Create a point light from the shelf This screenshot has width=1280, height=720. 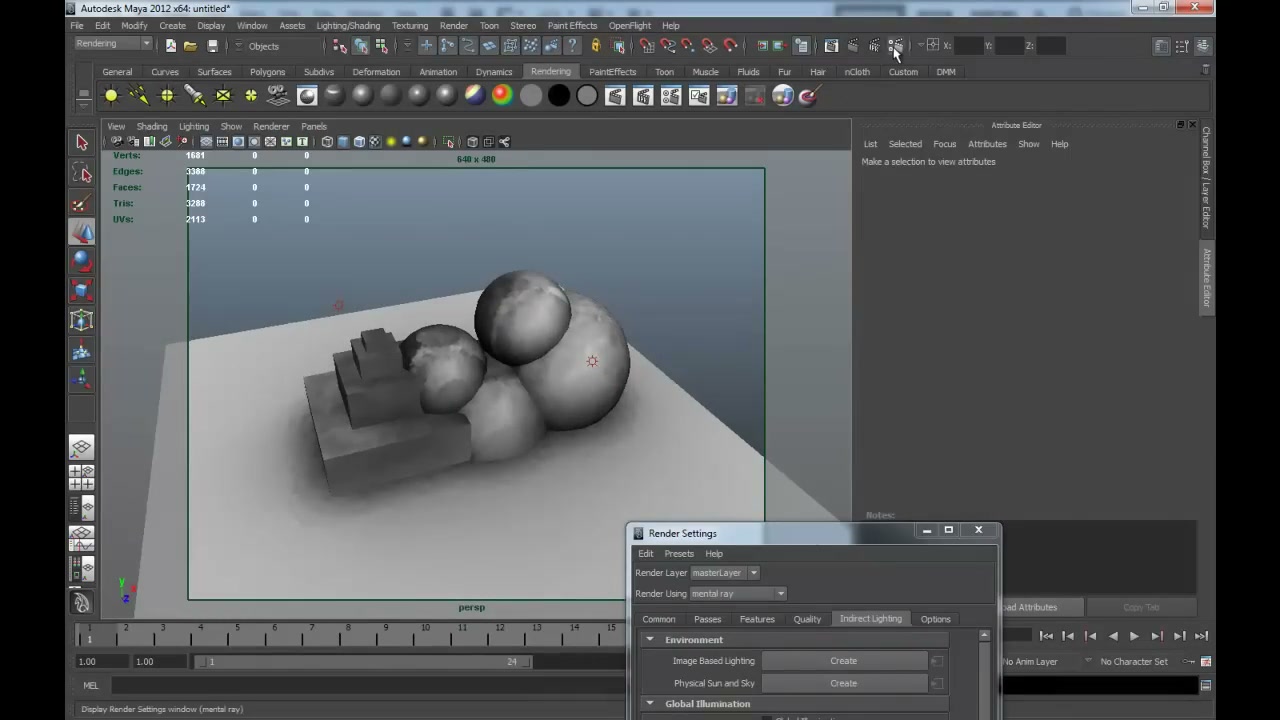tap(167, 96)
